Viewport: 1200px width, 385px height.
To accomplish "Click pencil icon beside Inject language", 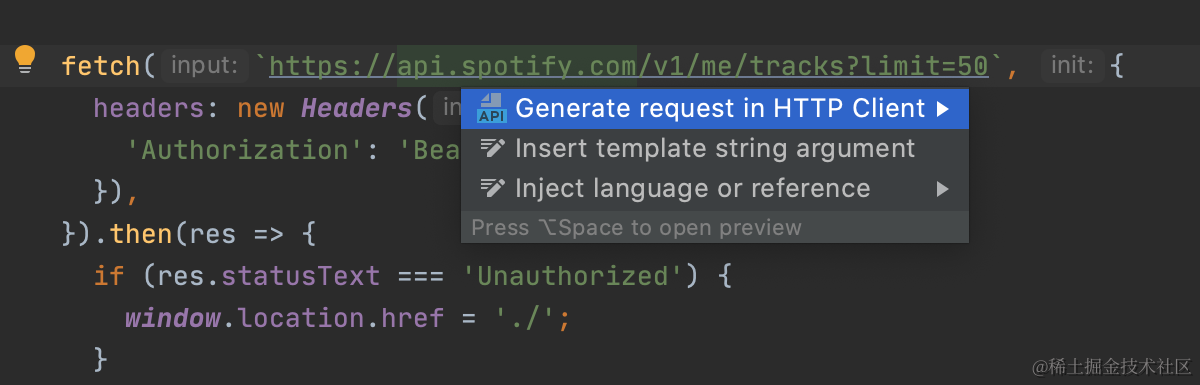I will (x=492, y=189).
